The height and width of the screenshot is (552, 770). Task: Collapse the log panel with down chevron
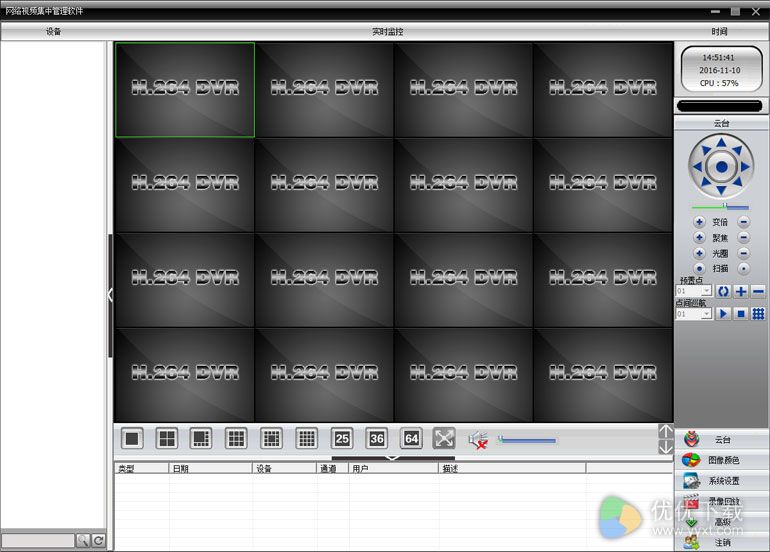[392, 458]
